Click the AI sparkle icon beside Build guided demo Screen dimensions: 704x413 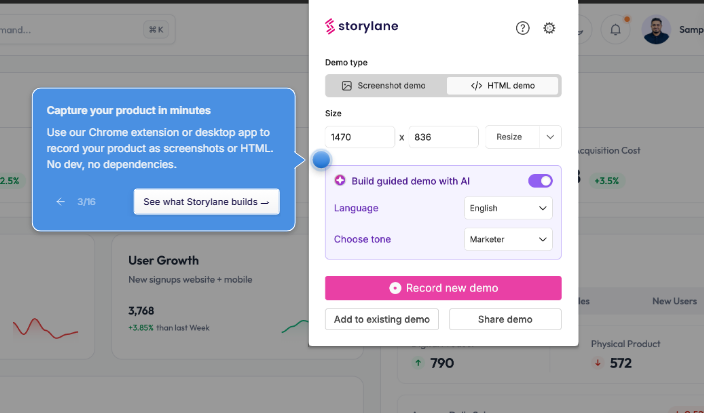point(340,180)
